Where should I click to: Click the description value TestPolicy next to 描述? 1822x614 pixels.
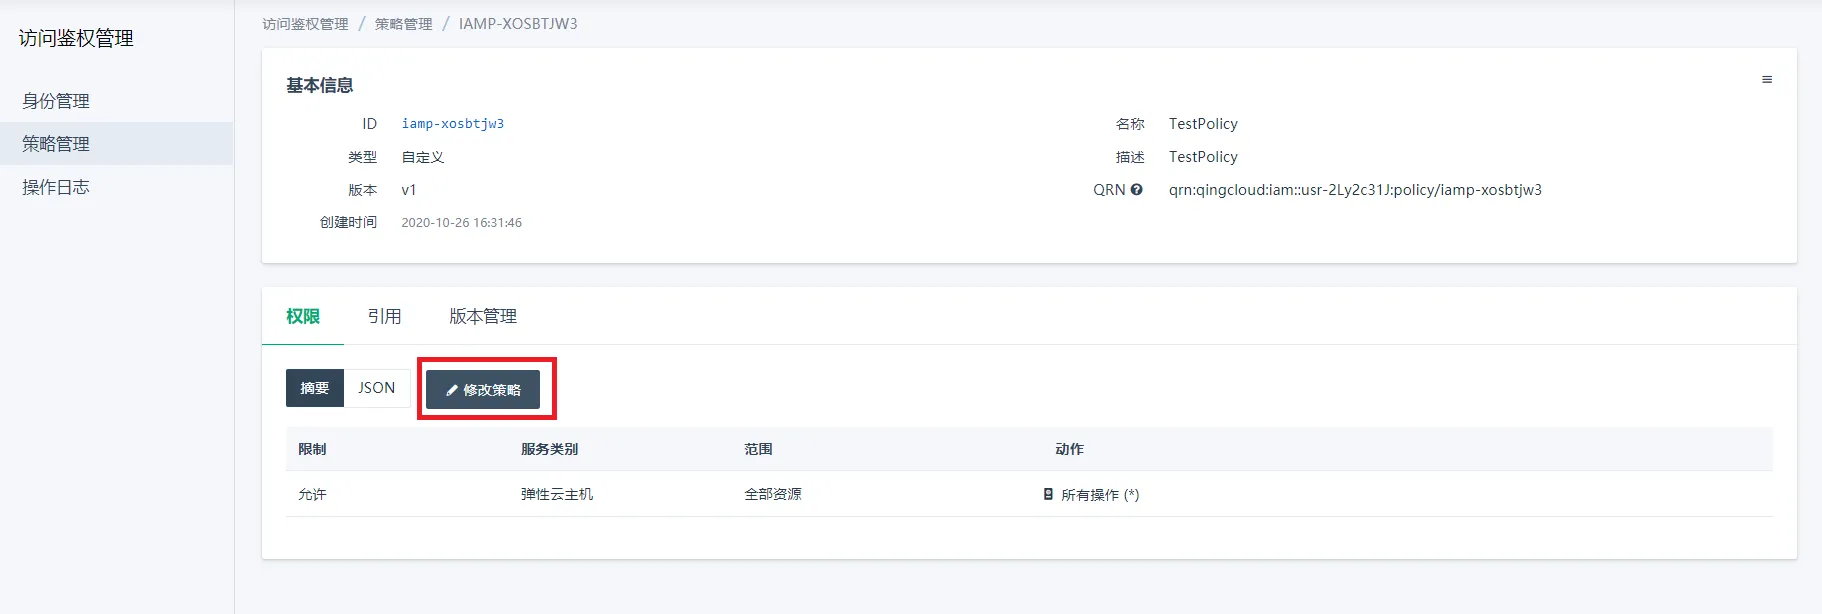[x=1203, y=157]
